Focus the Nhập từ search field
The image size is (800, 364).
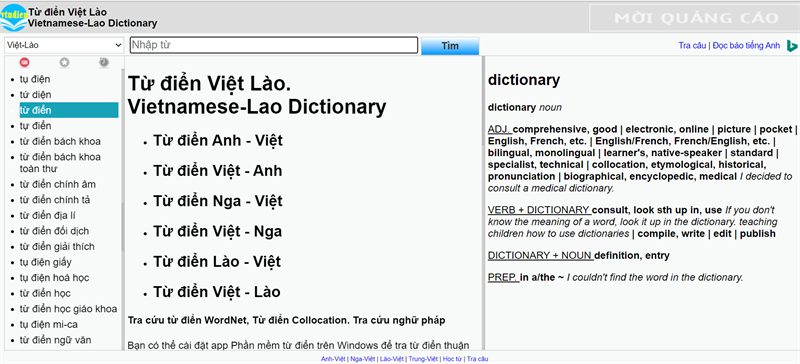click(274, 45)
